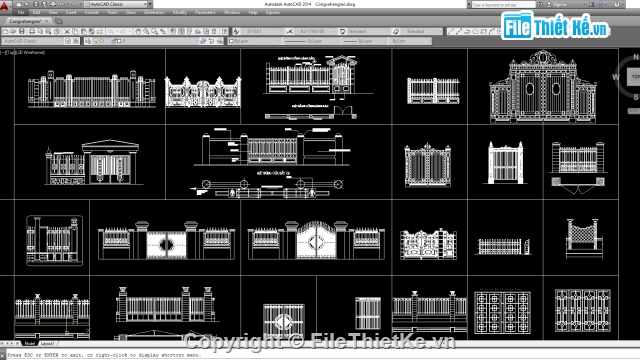Open the ByColor plot style dropdown
Viewport: 640px width, 360px height.
[411, 41]
